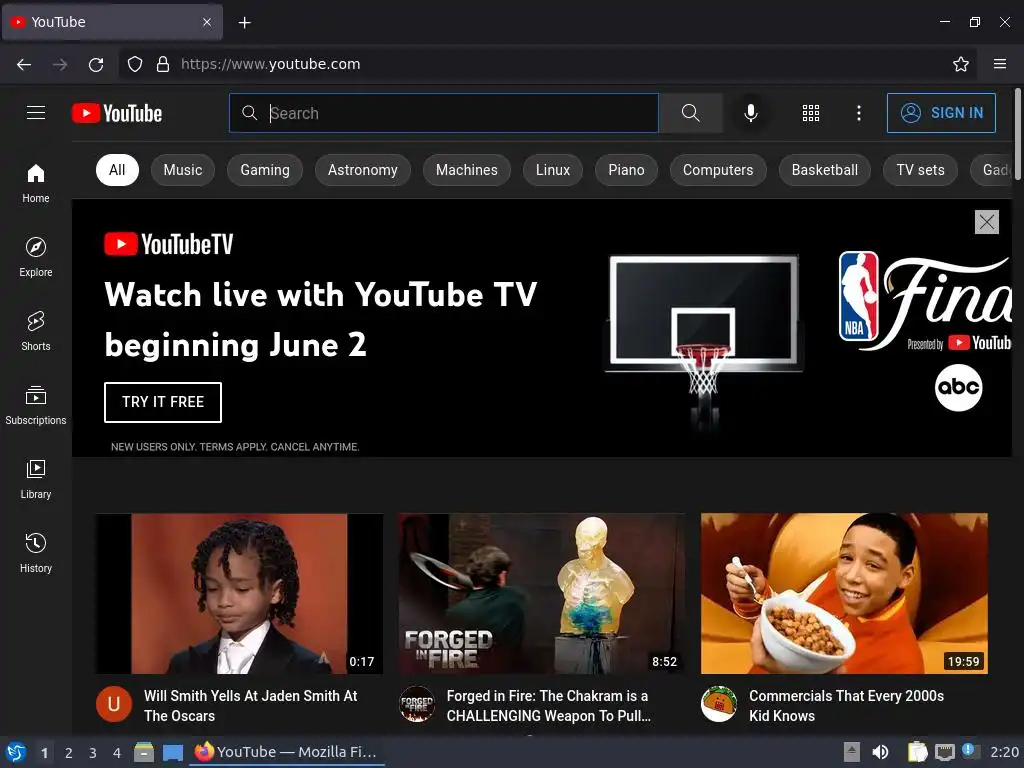Open the orange U channel avatar
The height and width of the screenshot is (768, 1024).
[x=114, y=704]
